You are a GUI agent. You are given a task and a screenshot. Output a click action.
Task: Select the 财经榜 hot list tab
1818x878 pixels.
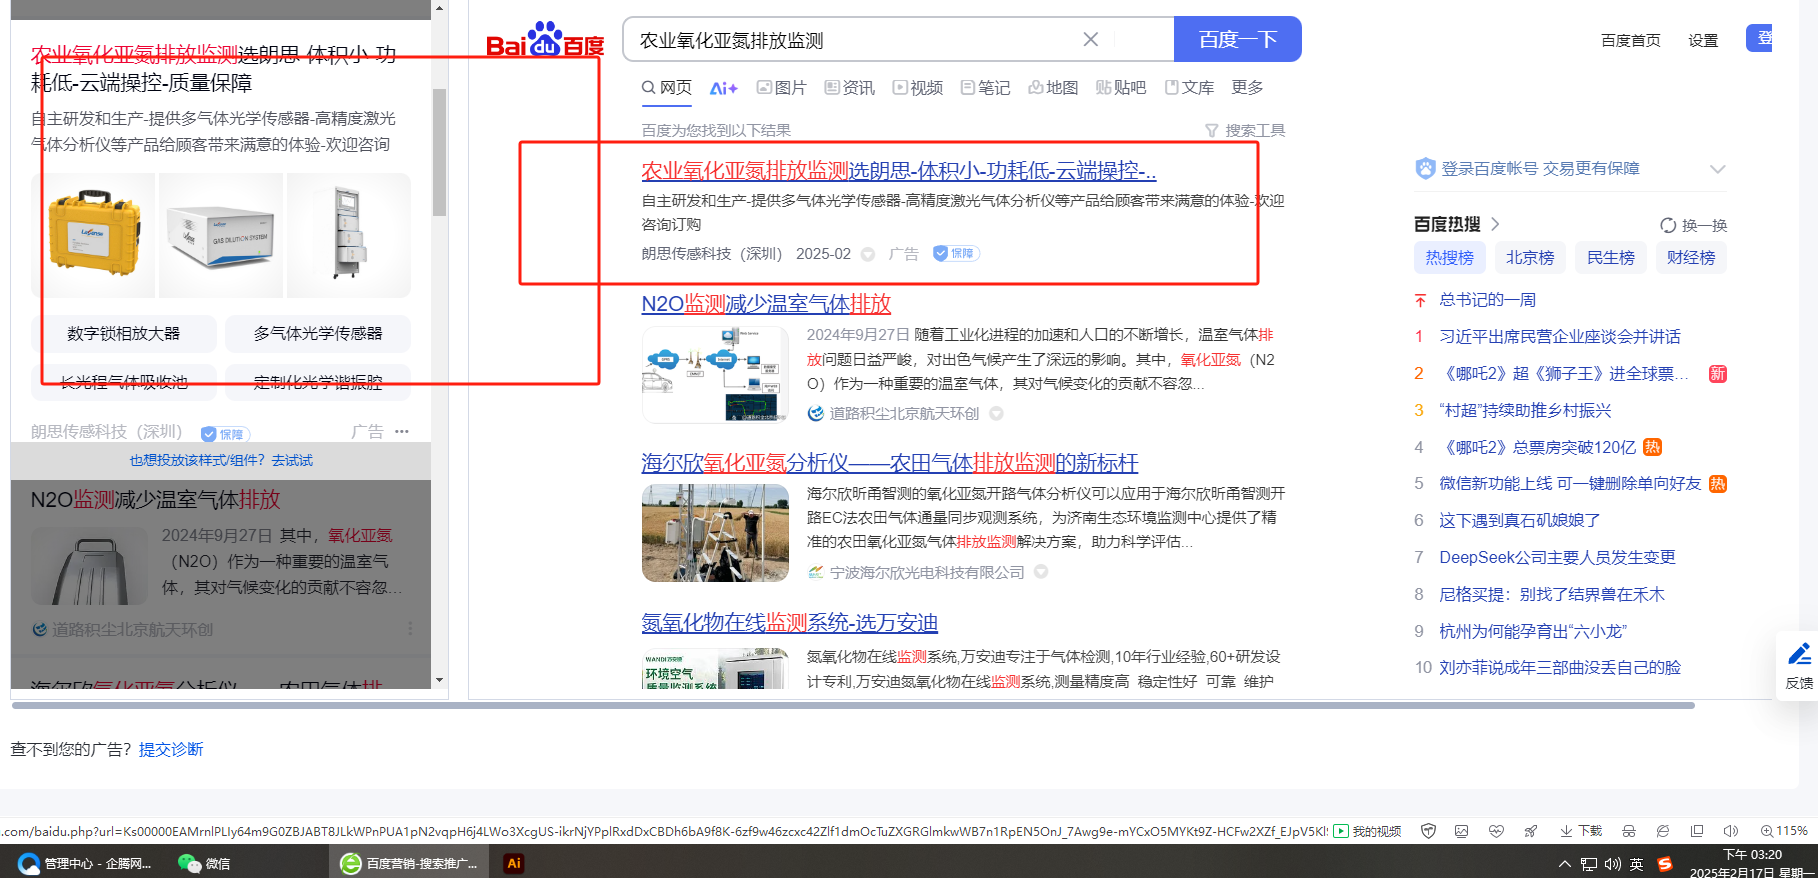(1691, 258)
